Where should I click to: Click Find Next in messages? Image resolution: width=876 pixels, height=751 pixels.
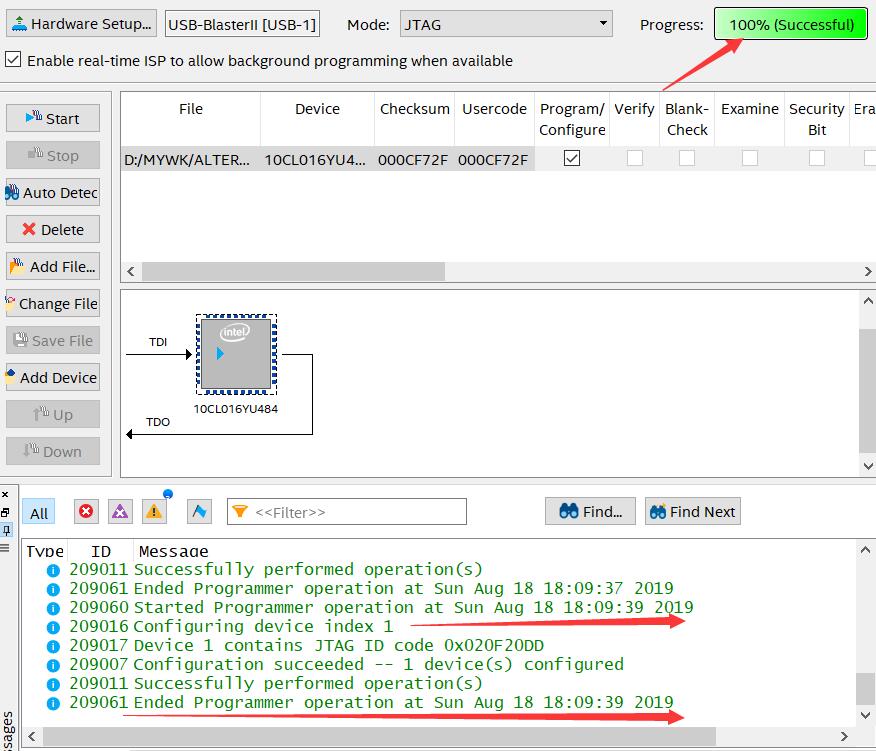(693, 511)
